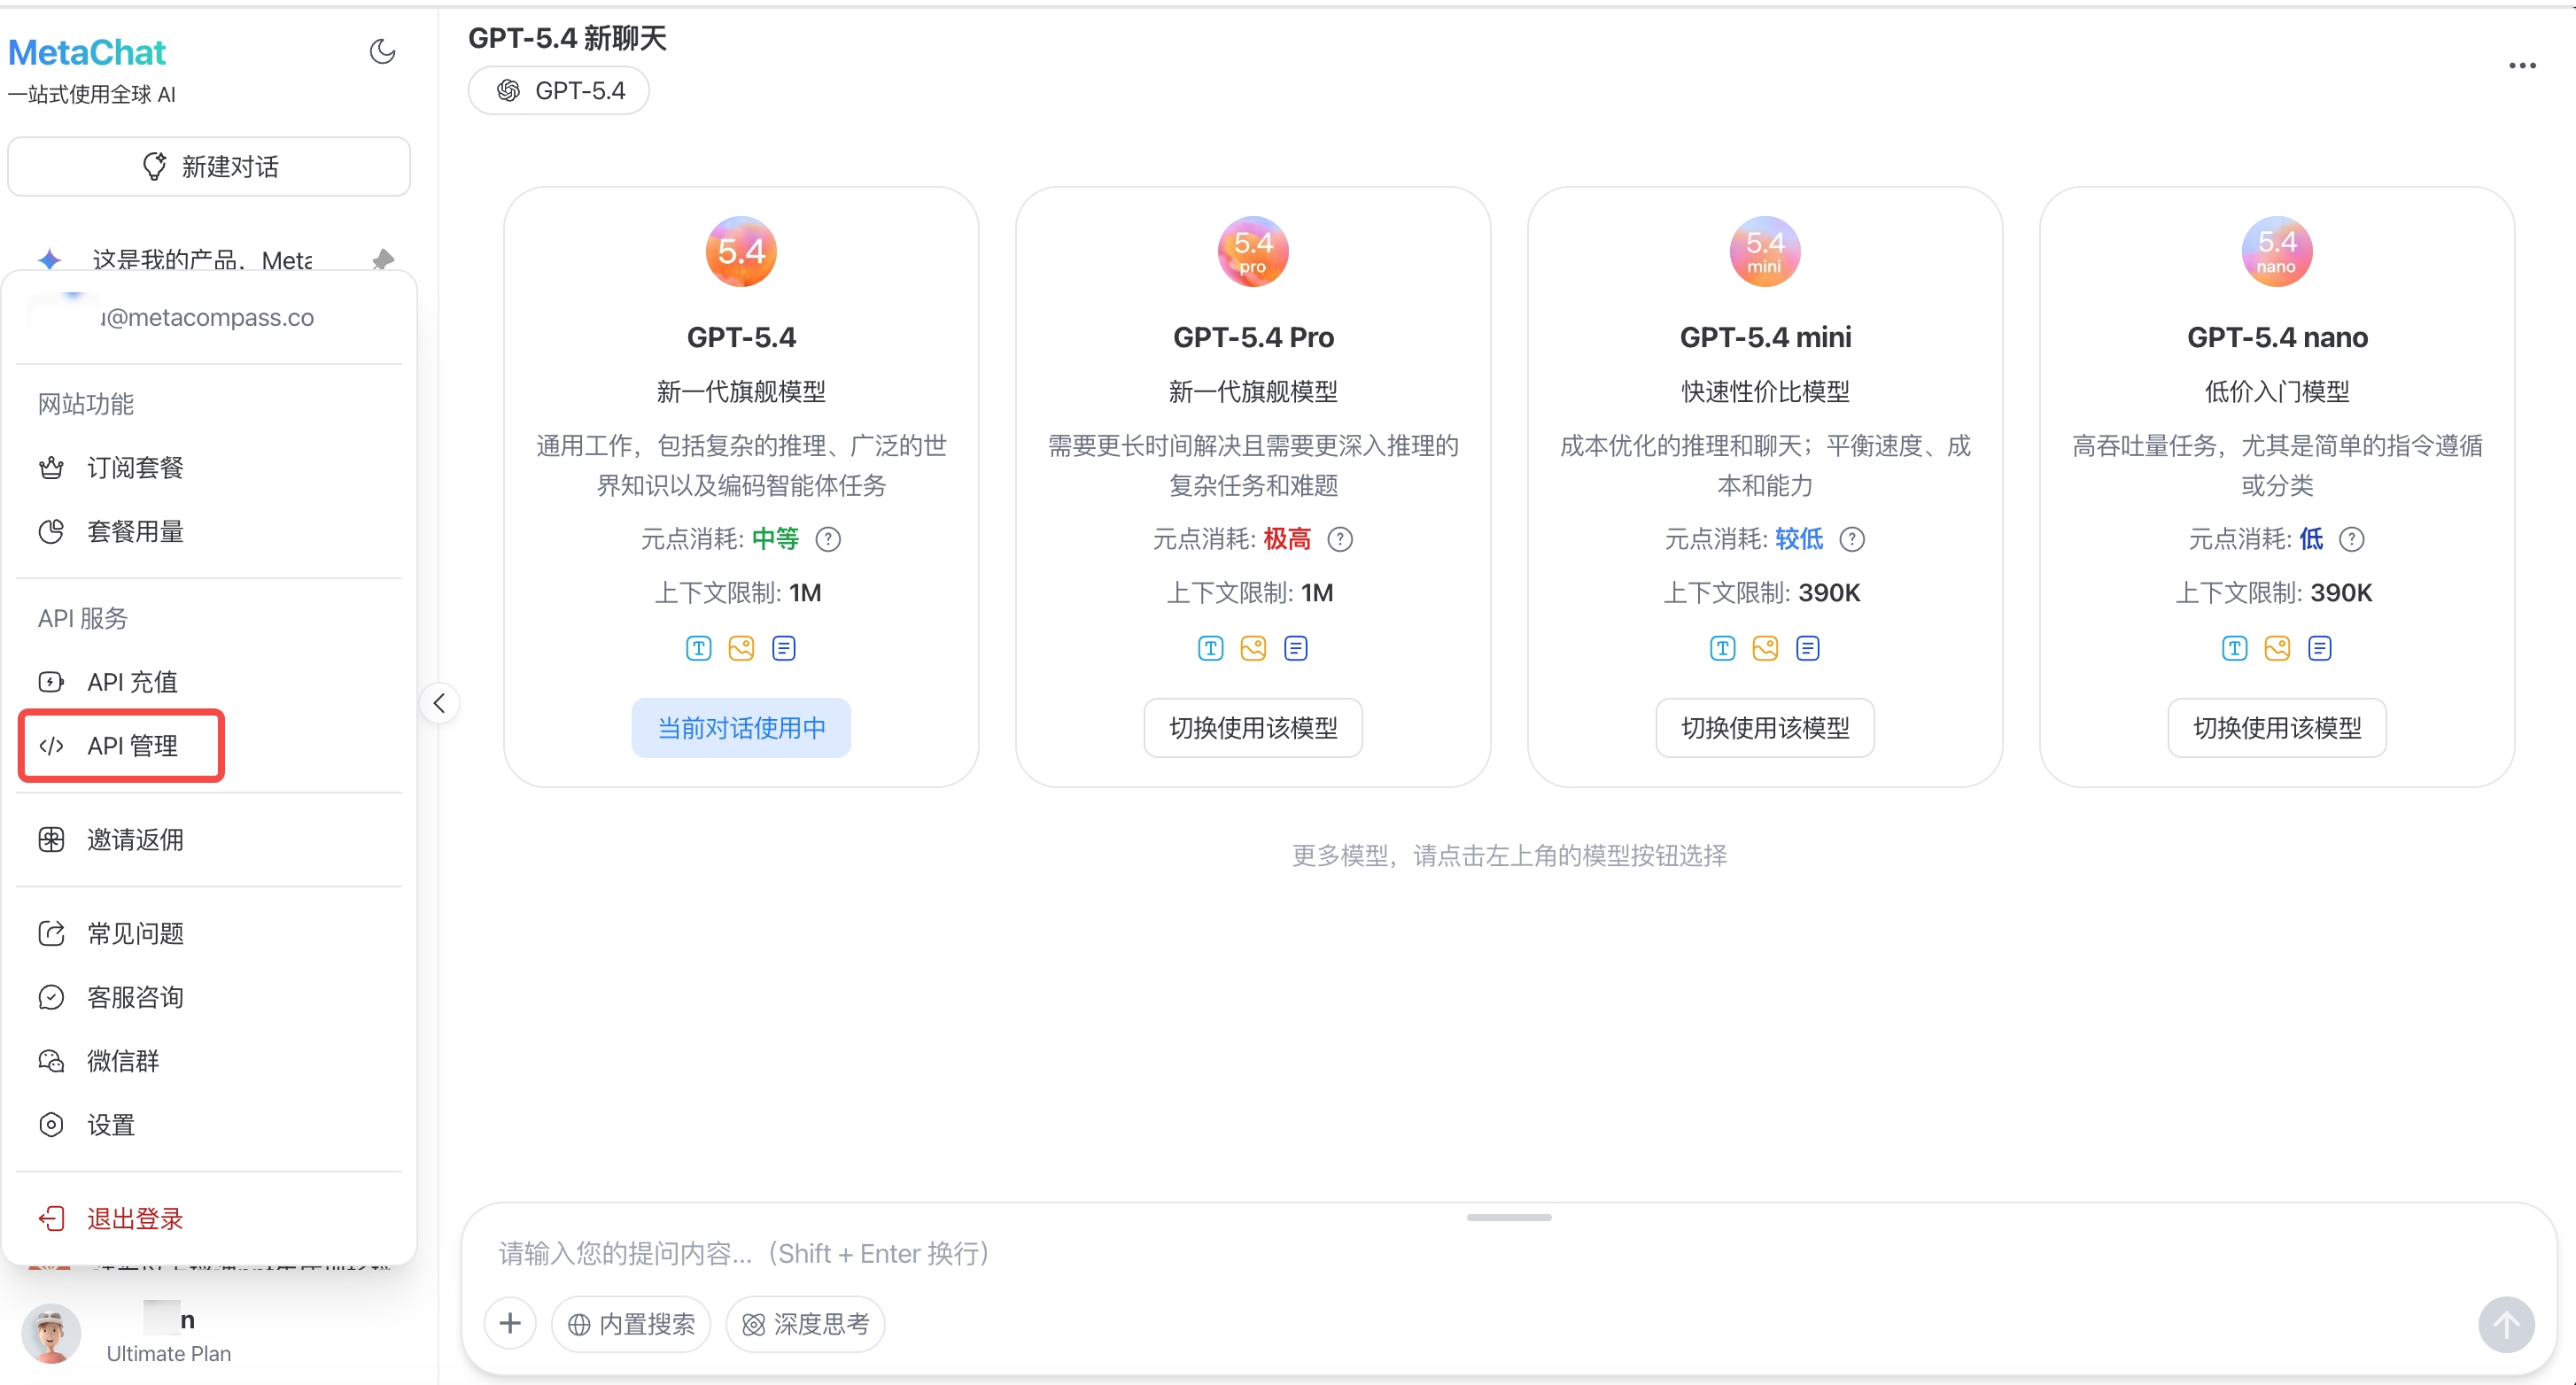Click text capability icon on GPT-5.4 card
2576x1385 pixels.
(x=699, y=649)
